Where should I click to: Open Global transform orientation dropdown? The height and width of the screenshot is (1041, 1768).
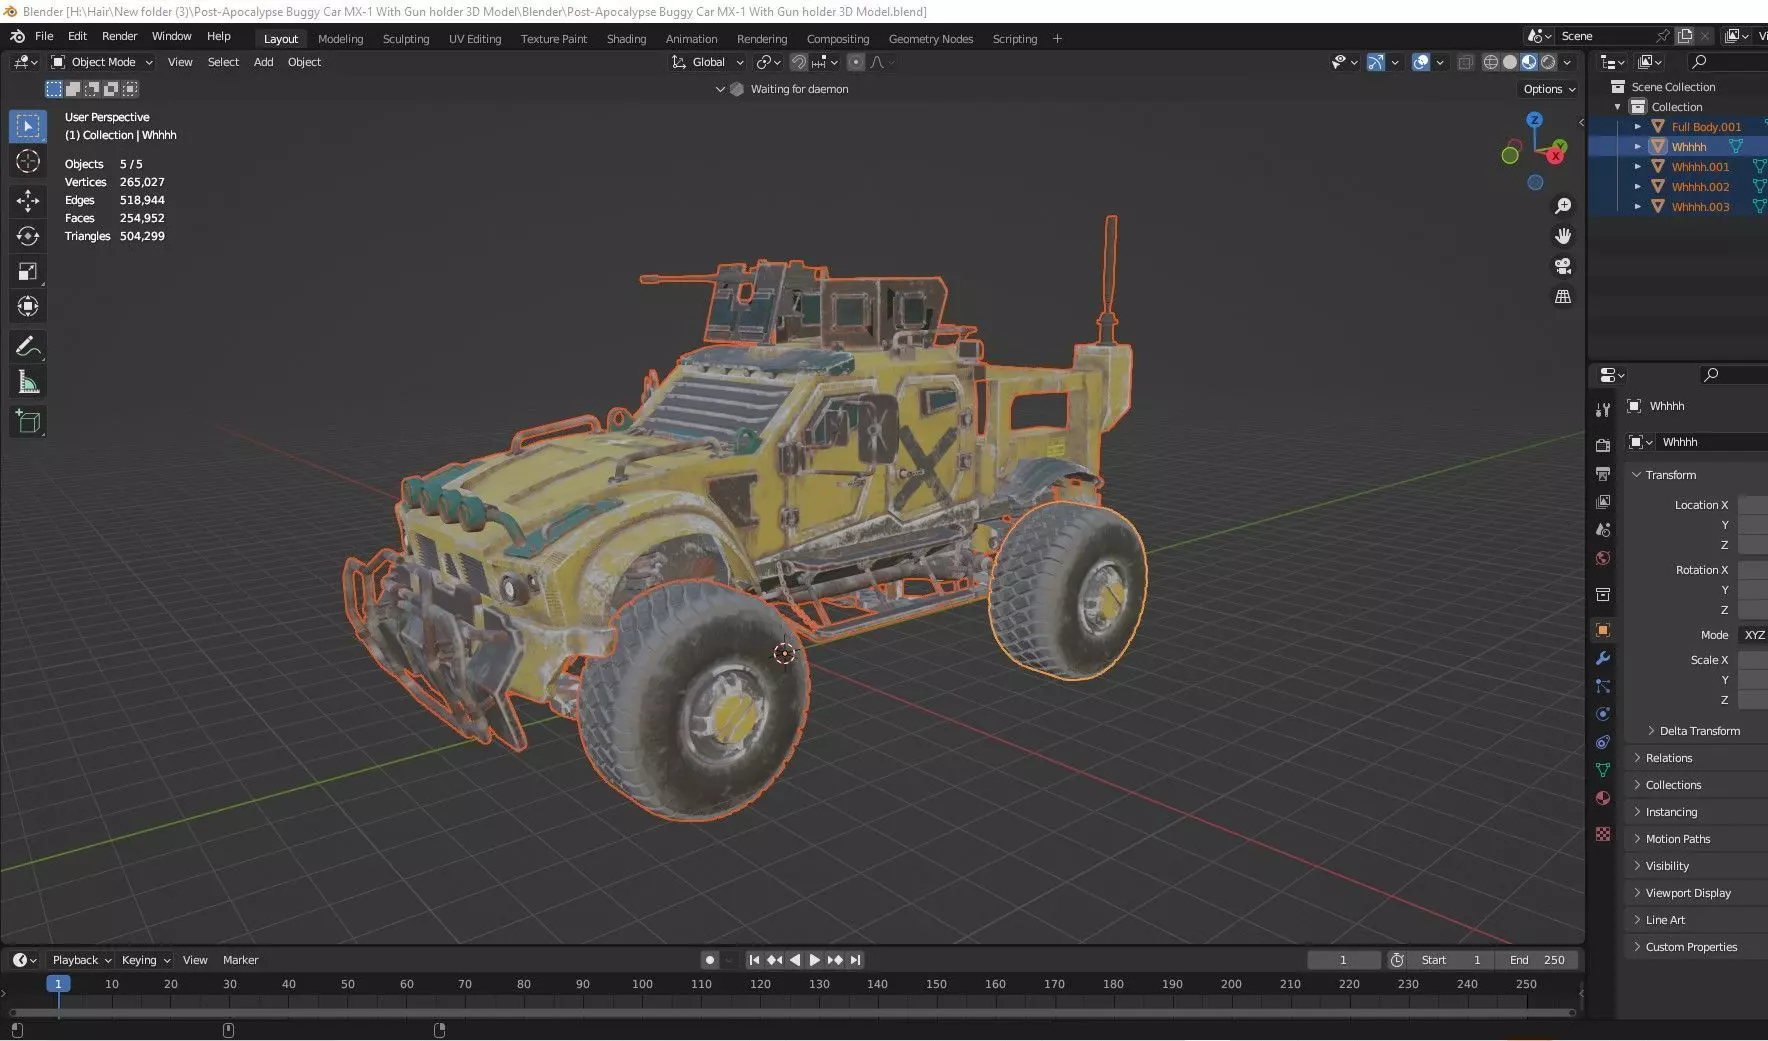[x=708, y=62]
